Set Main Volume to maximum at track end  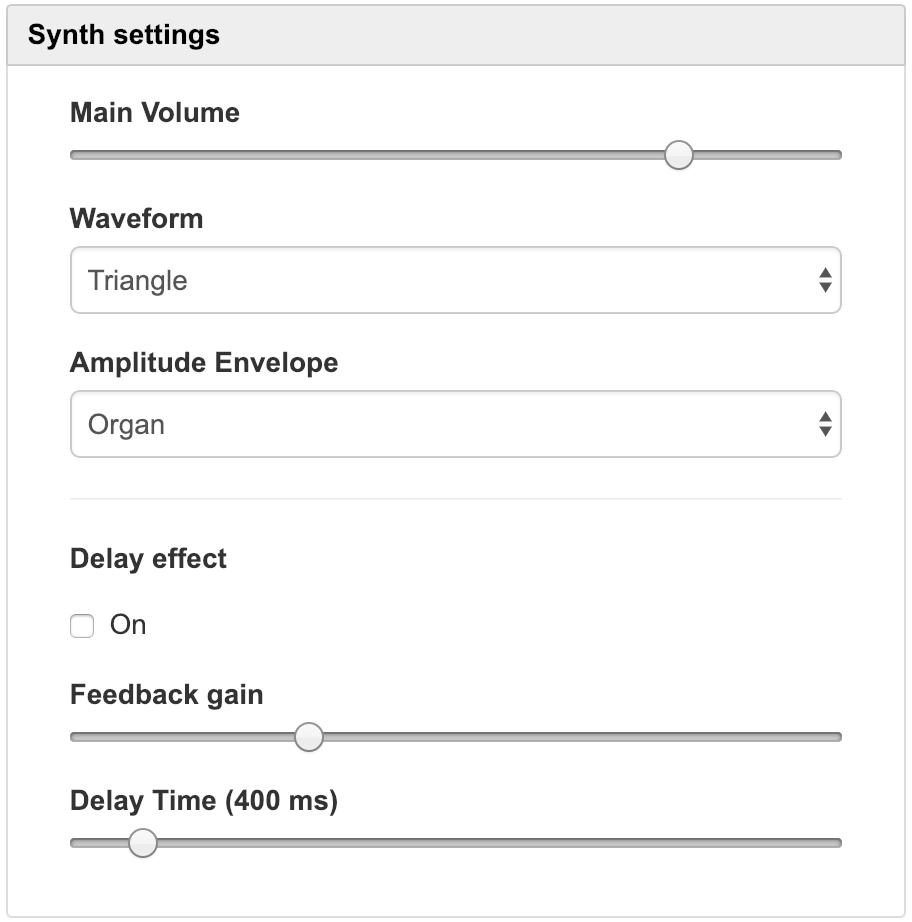[838, 155]
